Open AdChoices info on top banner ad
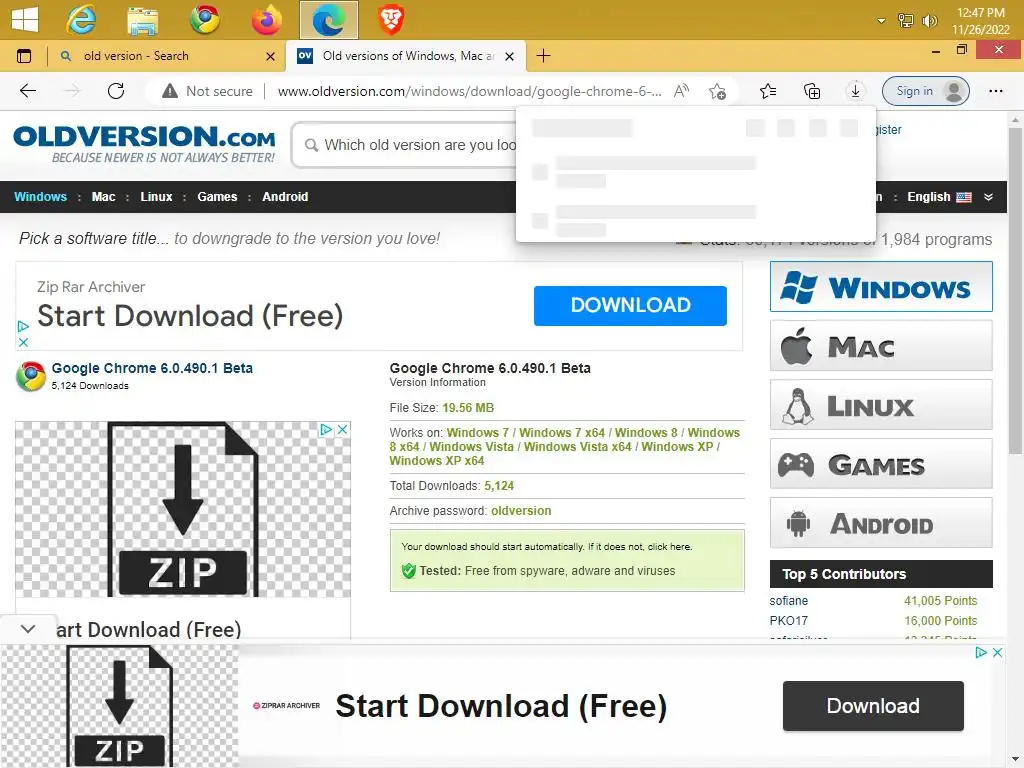1024x768 pixels. click(23, 326)
